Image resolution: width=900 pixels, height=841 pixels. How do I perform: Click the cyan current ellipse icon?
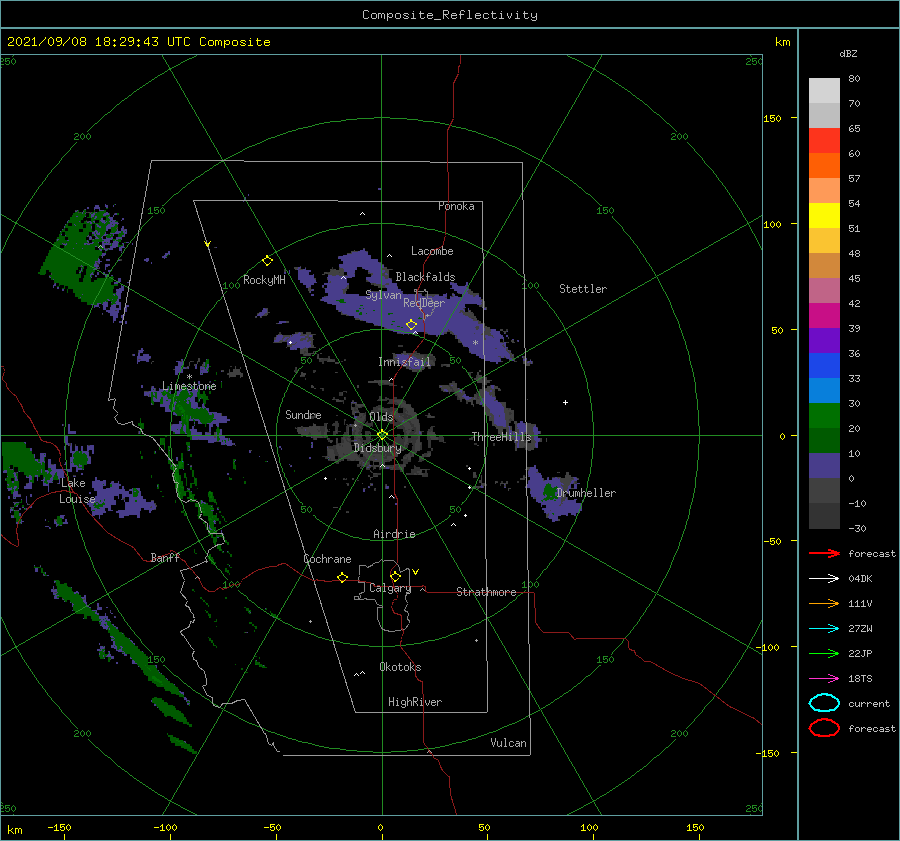tap(824, 703)
